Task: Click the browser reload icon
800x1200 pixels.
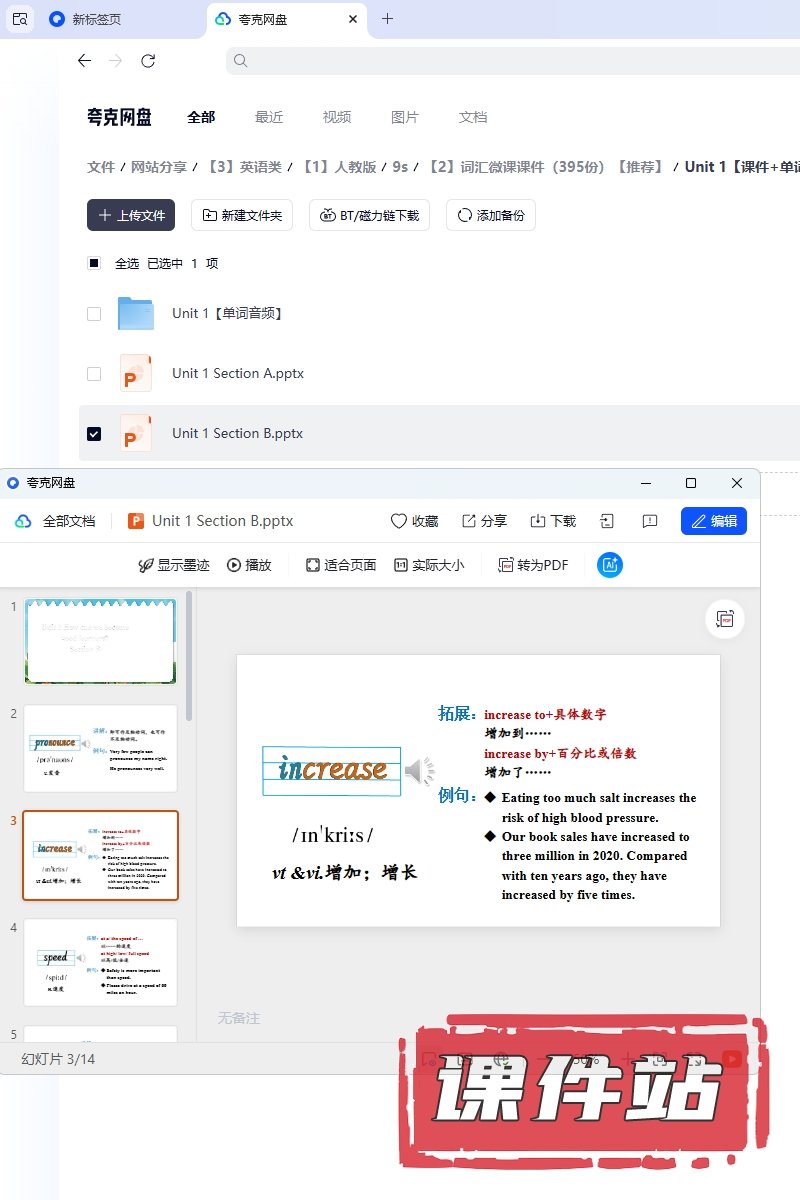Action: click(148, 61)
